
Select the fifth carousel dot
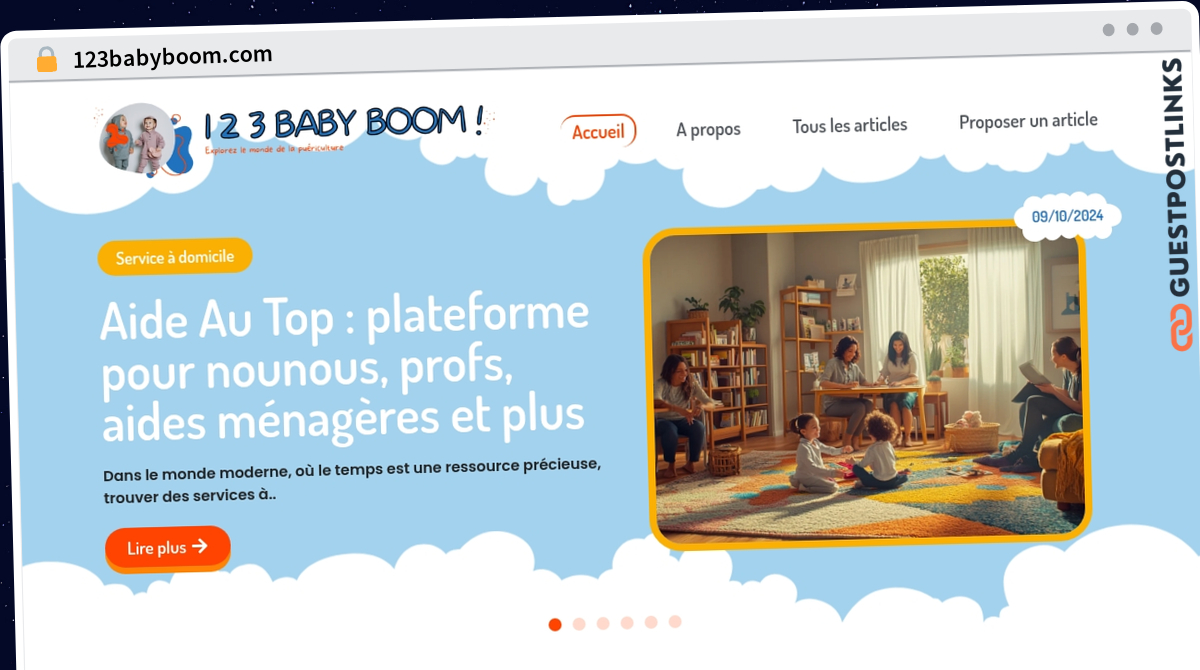(x=651, y=622)
